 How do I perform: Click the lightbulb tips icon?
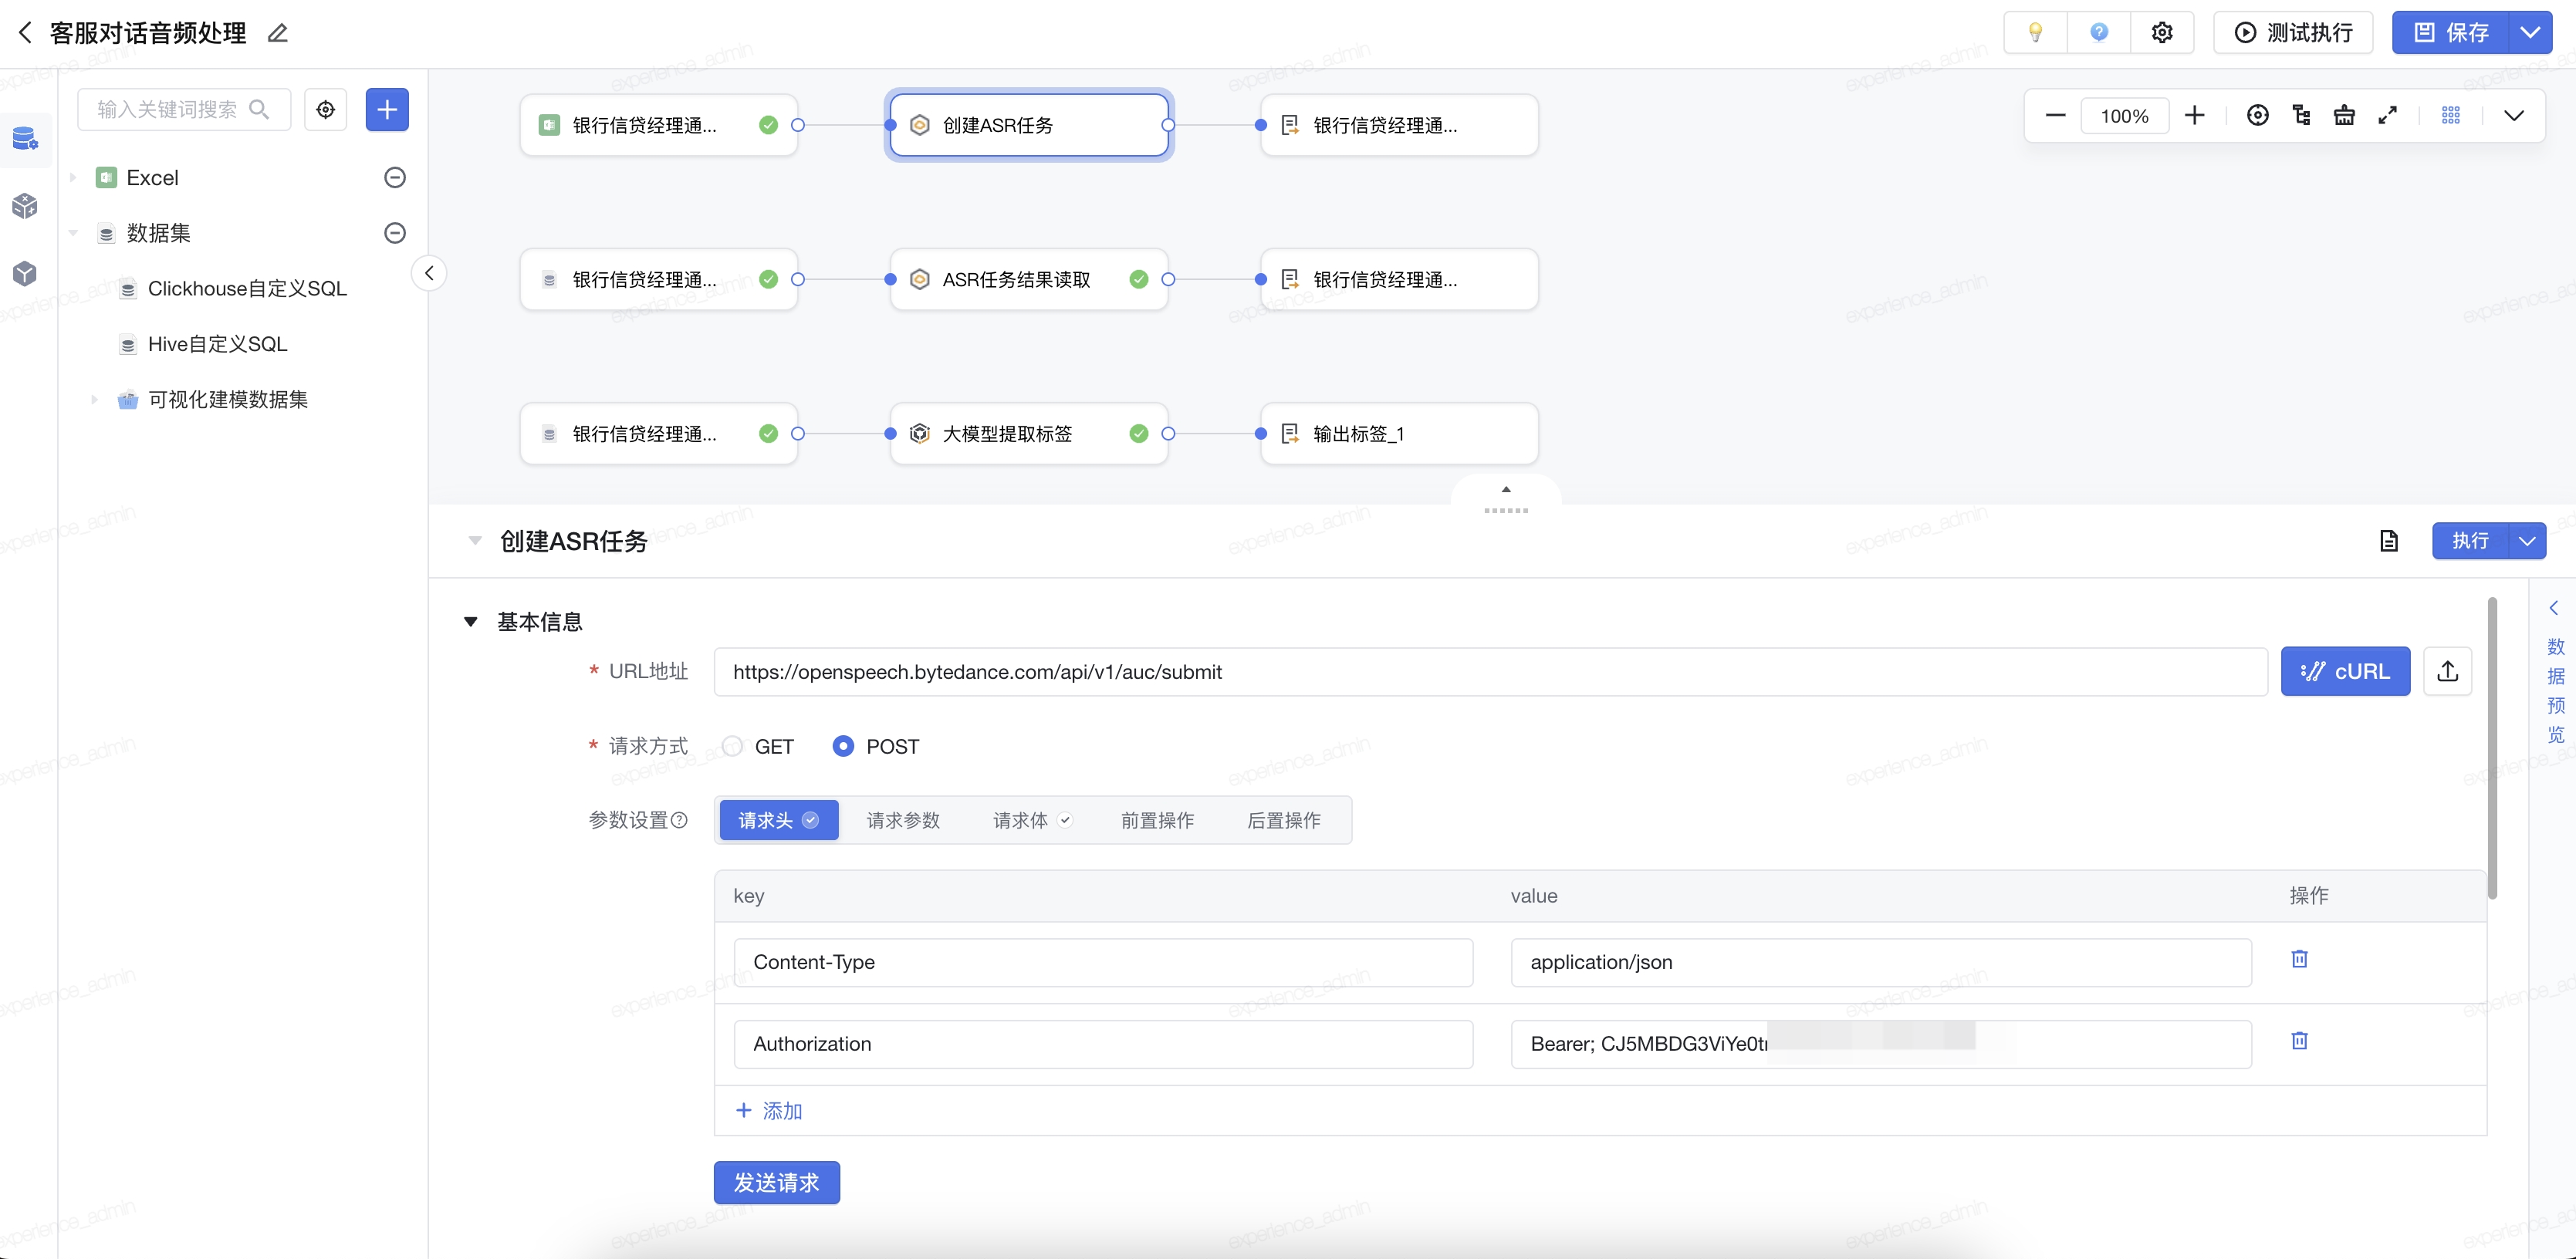click(x=2035, y=33)
